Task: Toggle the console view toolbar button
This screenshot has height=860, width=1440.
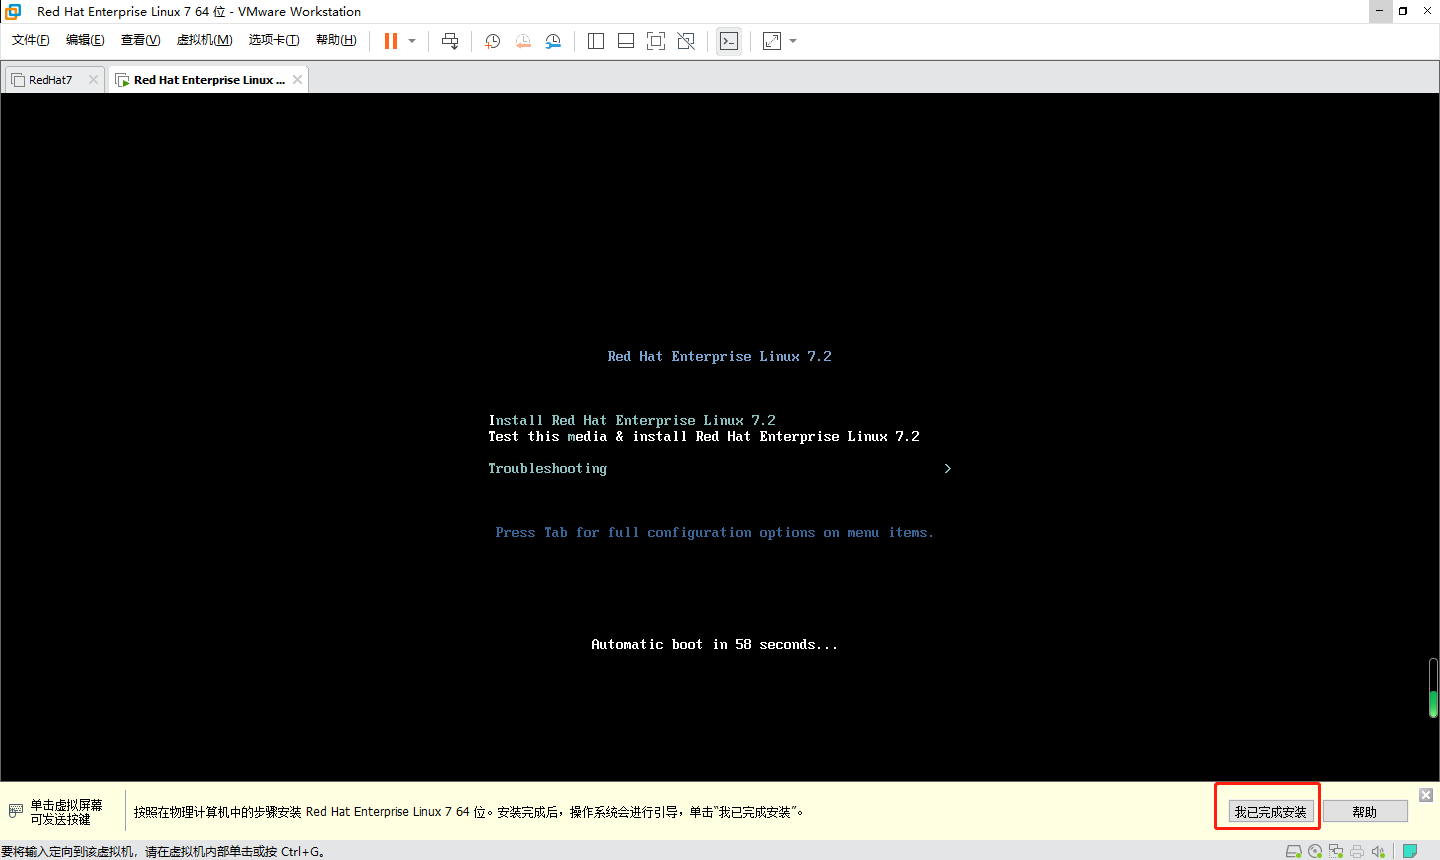Action: pyautogui.click(x=729, y=41)
